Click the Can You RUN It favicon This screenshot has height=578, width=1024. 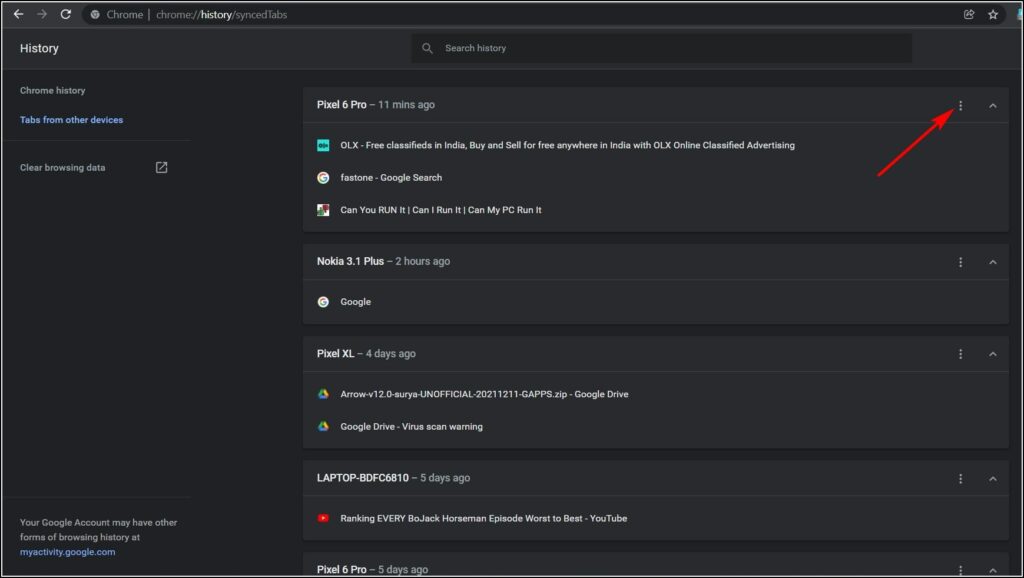[x=323, y=210]
